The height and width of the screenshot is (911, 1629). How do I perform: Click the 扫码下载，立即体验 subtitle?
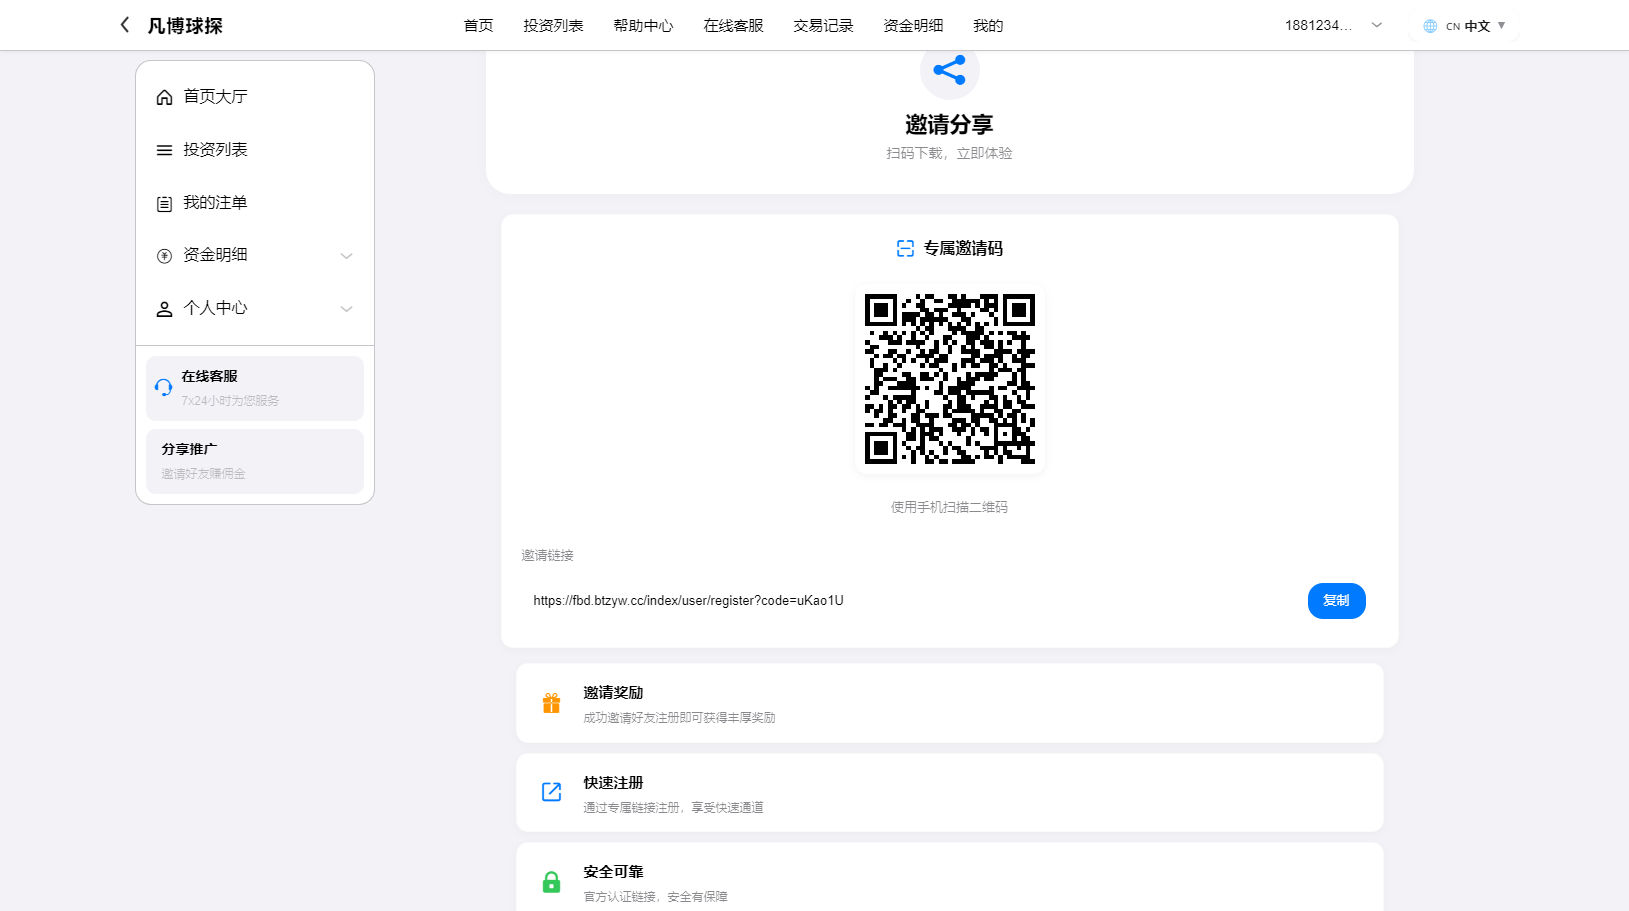949,153
